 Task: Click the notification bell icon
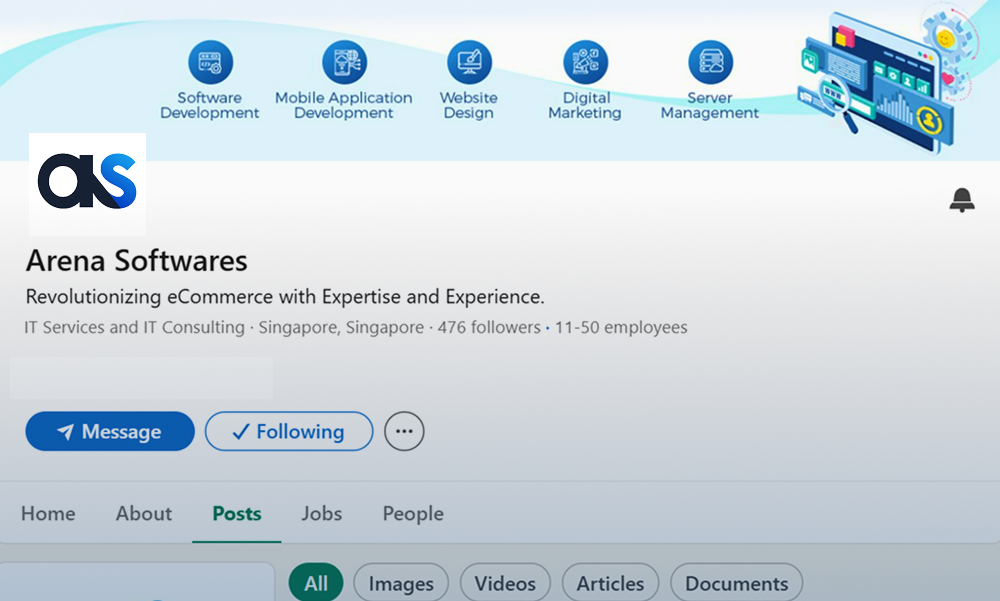962,200
